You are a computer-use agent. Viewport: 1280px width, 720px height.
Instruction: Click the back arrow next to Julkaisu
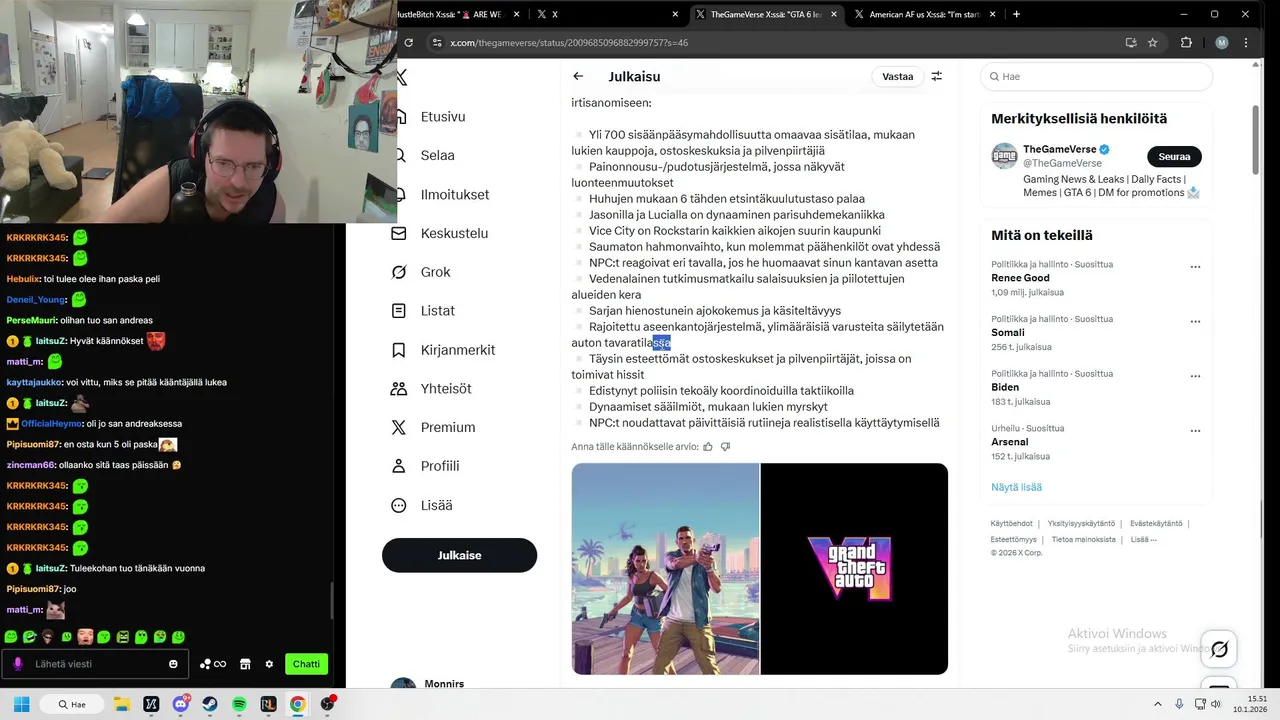click(578, 76)
